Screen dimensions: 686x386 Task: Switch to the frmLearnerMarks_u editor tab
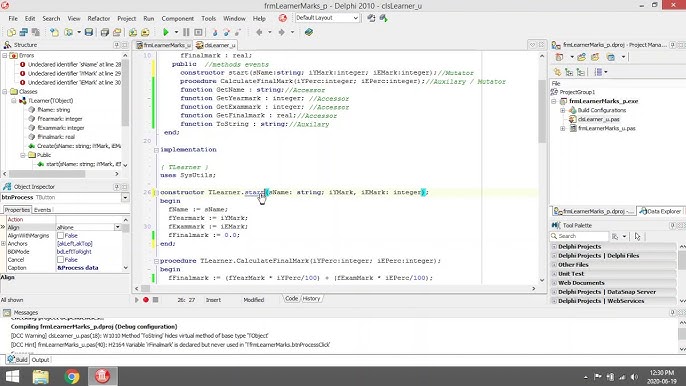163,45
